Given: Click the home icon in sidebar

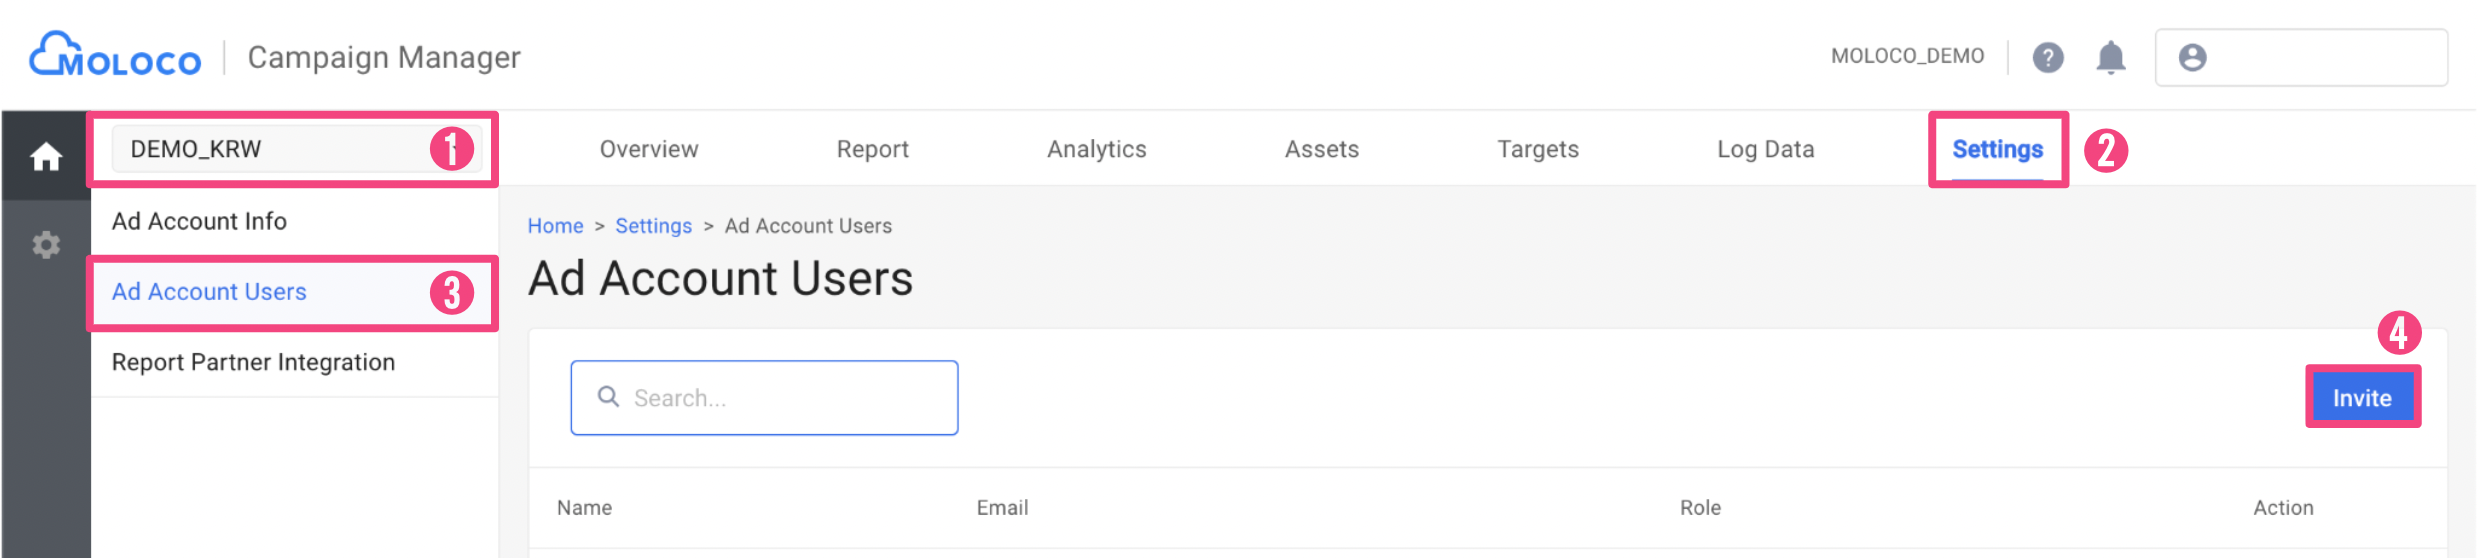Looking at the screenshot, I should [x=45, y=157].
